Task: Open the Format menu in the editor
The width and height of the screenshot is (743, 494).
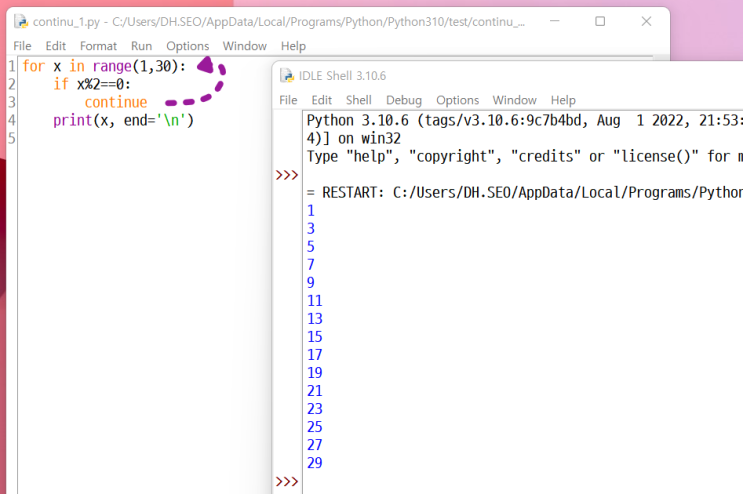Action: coord(98,46)
